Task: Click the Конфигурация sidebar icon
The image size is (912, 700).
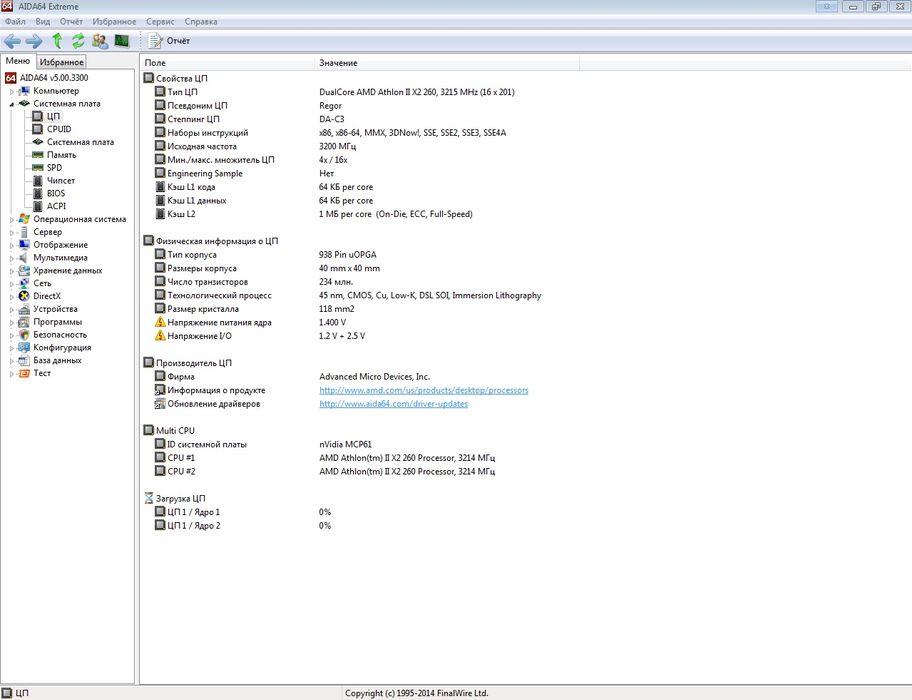Action: click(24, 348)
